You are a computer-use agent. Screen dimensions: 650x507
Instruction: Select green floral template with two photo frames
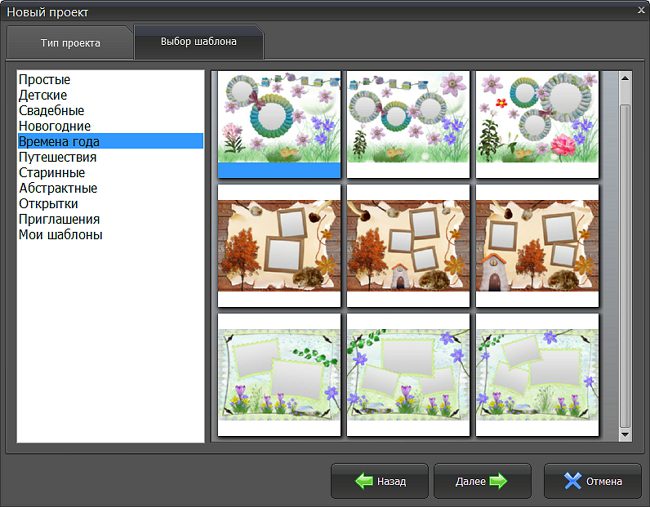279,375
